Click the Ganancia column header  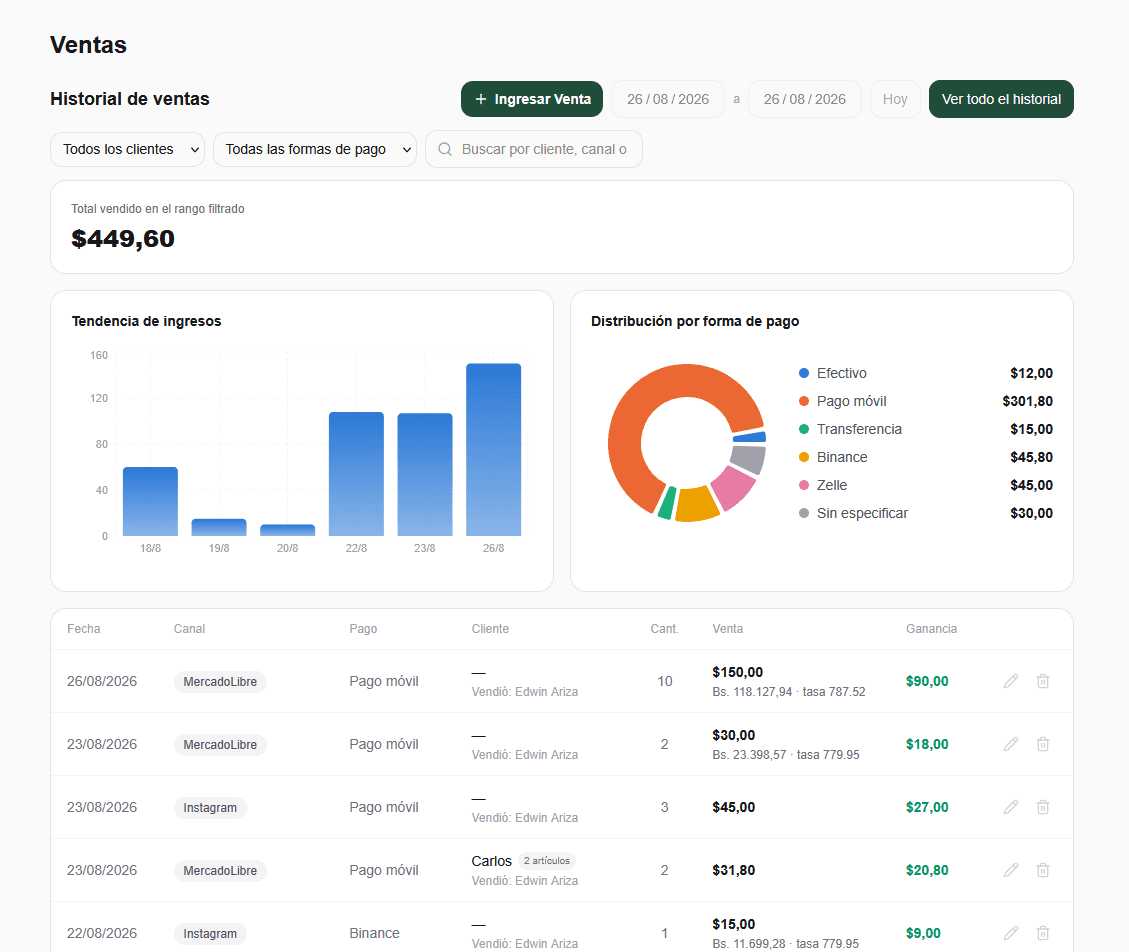(931, 629)
